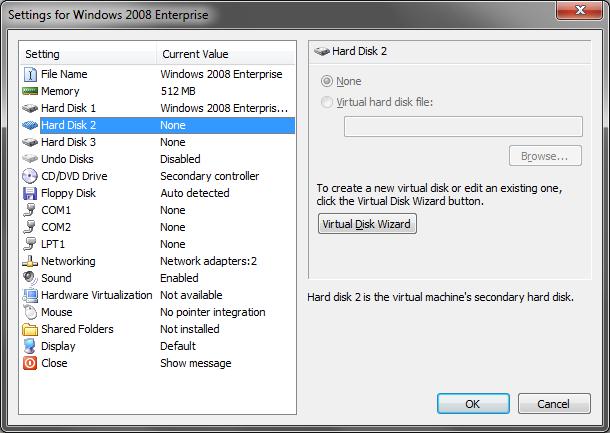610x433 pixels.
Task: Click the Sound speaker icon
Action: [x=30, y=278]
